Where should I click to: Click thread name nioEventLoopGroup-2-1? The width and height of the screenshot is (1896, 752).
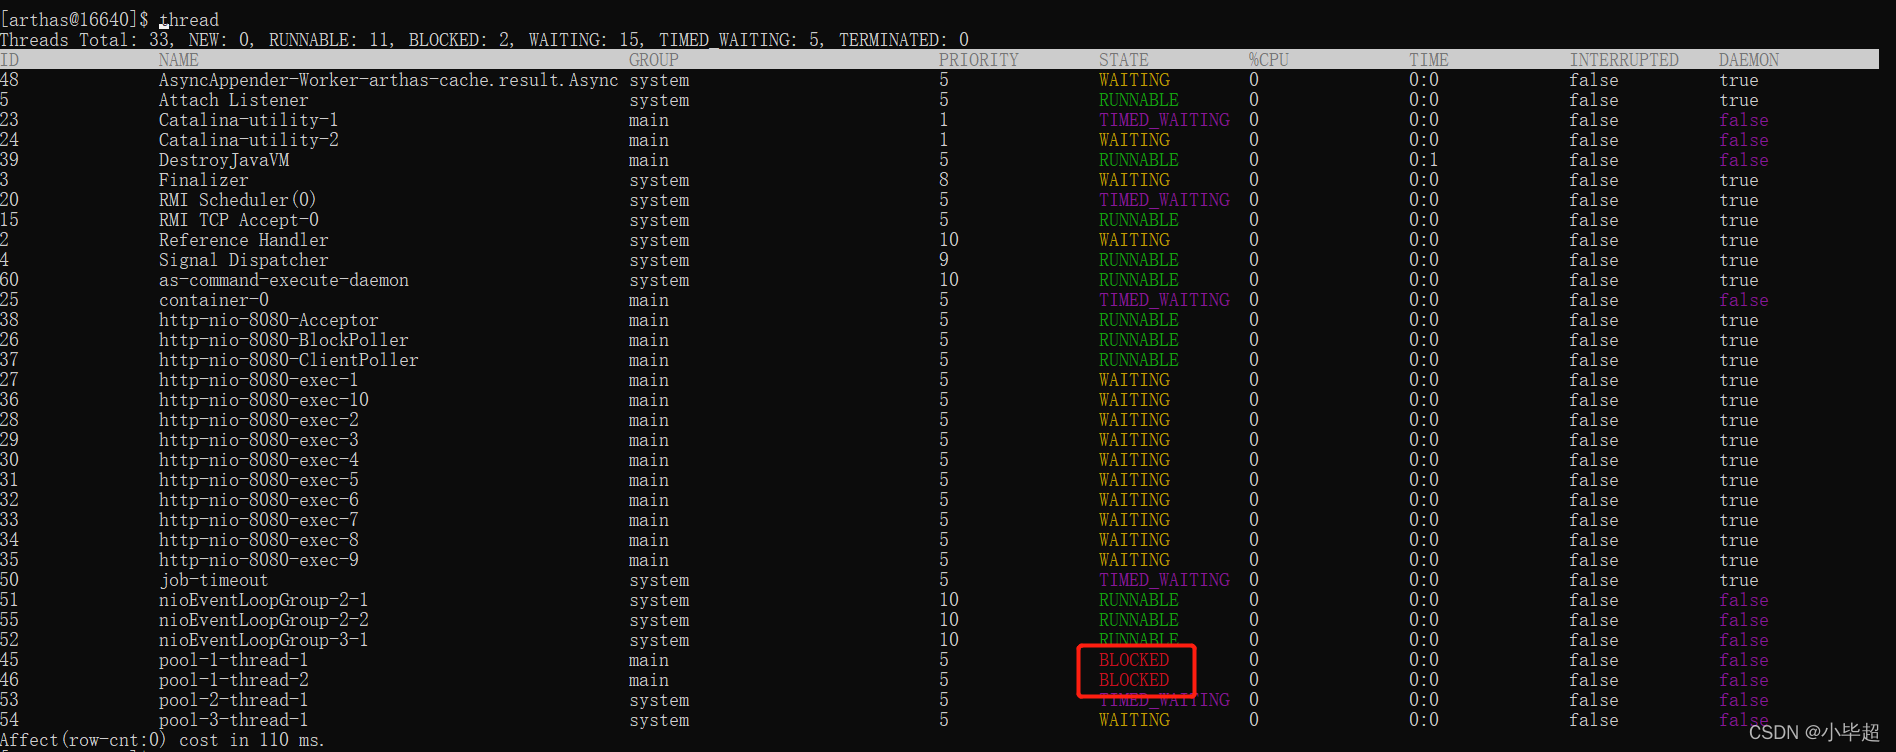tap(264, 600)
